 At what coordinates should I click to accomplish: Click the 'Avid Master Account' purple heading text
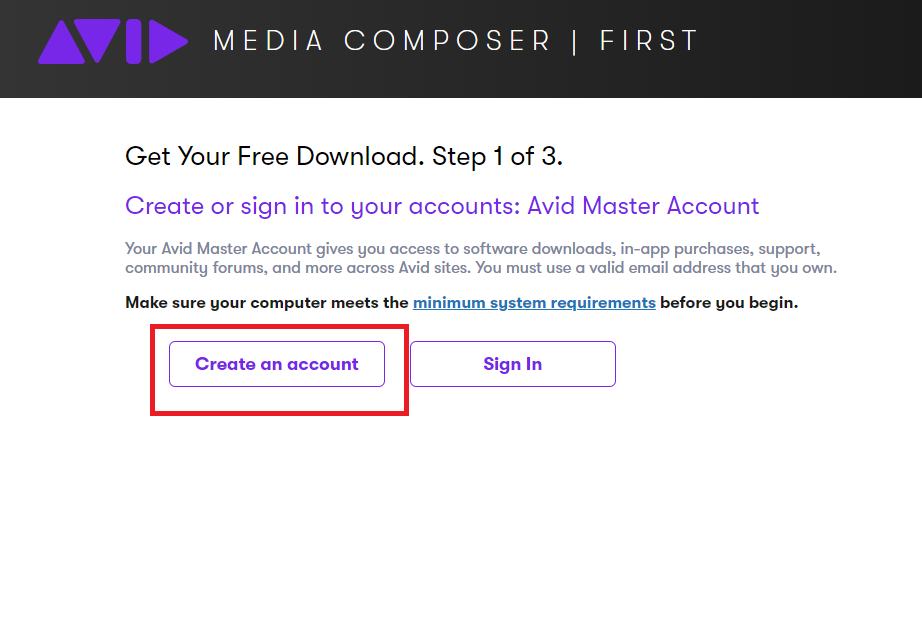(x=643, y=206)
